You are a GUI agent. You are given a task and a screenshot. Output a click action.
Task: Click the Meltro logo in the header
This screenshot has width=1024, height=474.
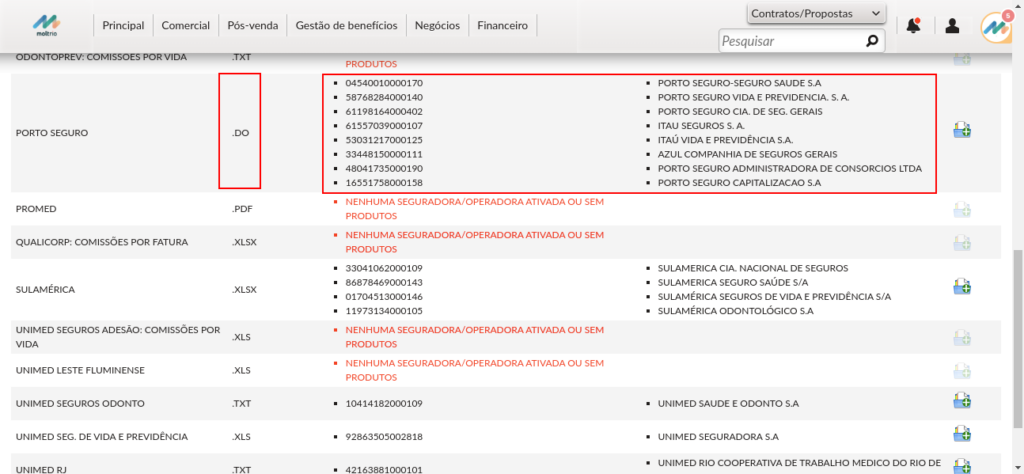tap(46, 25)
